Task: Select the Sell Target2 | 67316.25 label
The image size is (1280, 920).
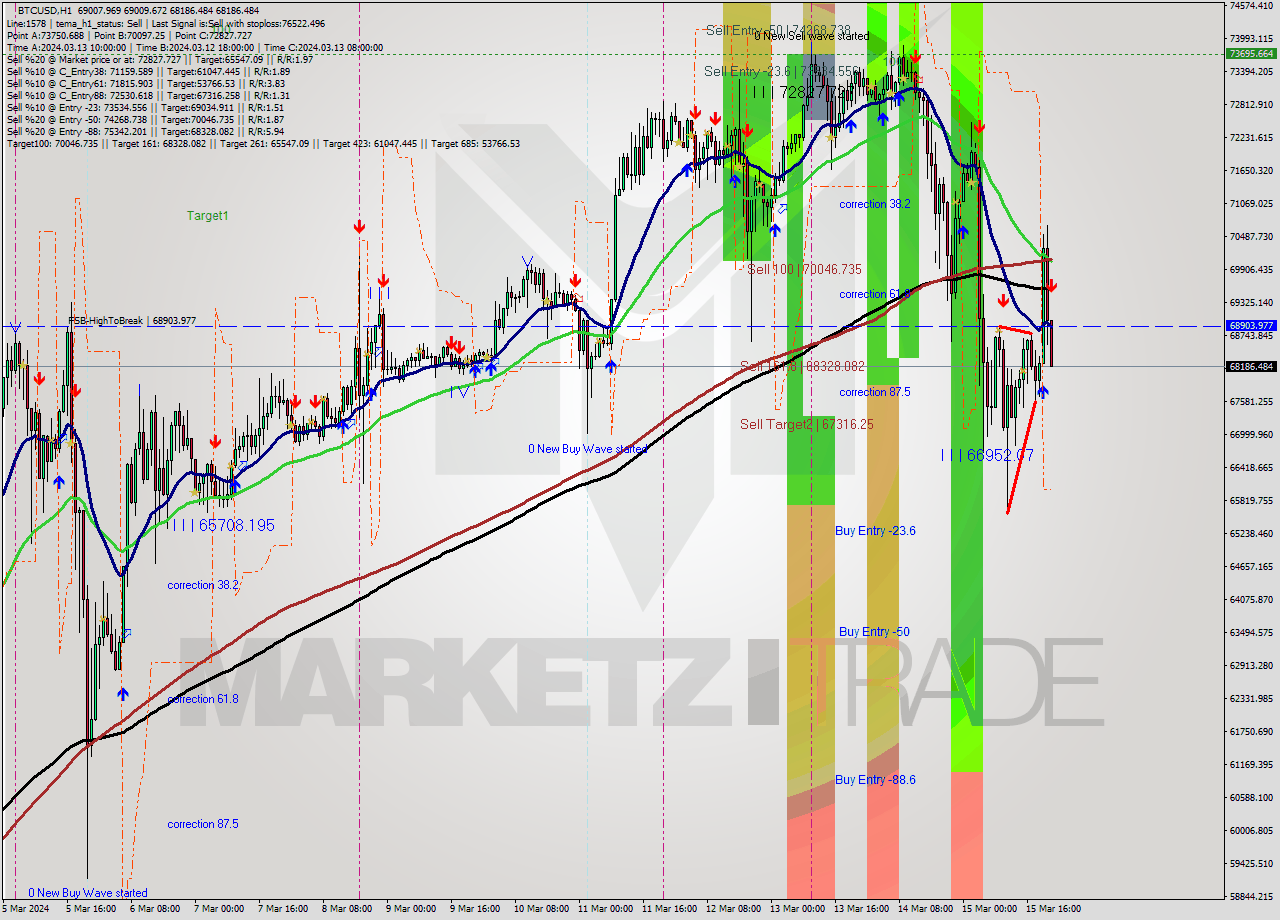Action: pos(806,424)
